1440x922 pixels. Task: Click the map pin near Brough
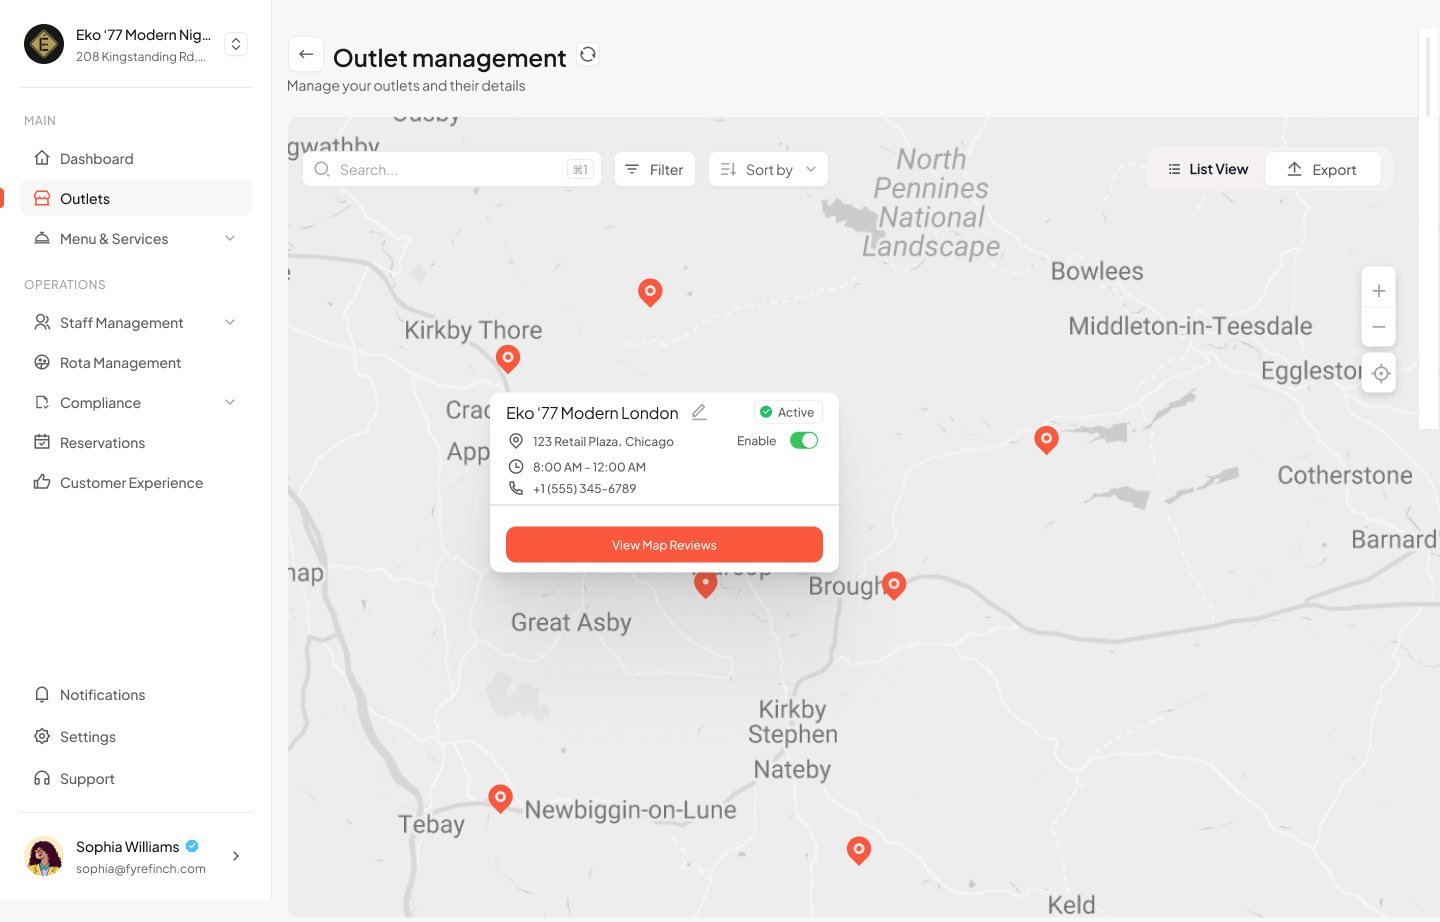click(x=894, y=585)
